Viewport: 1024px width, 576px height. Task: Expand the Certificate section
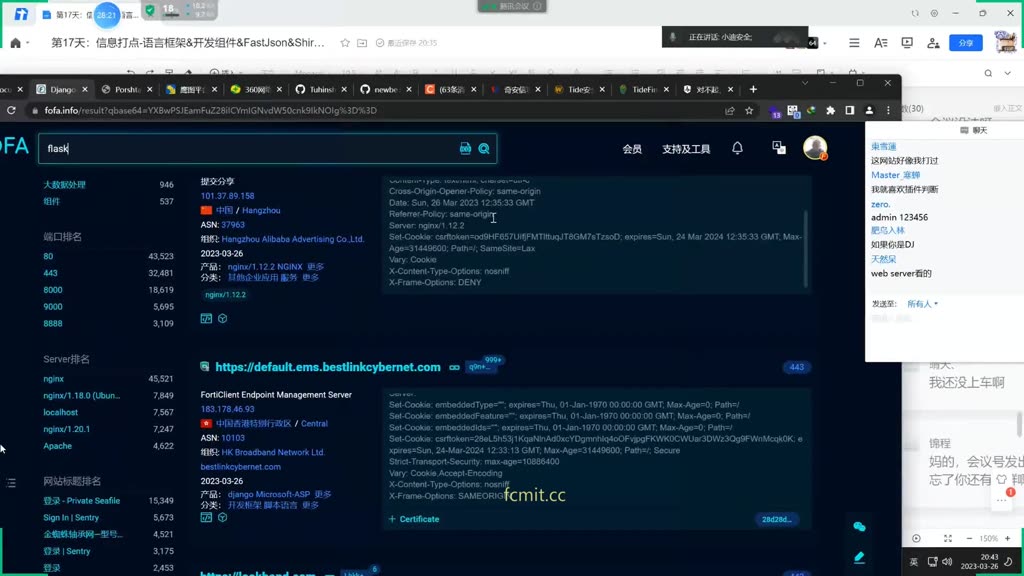point(414,519)
